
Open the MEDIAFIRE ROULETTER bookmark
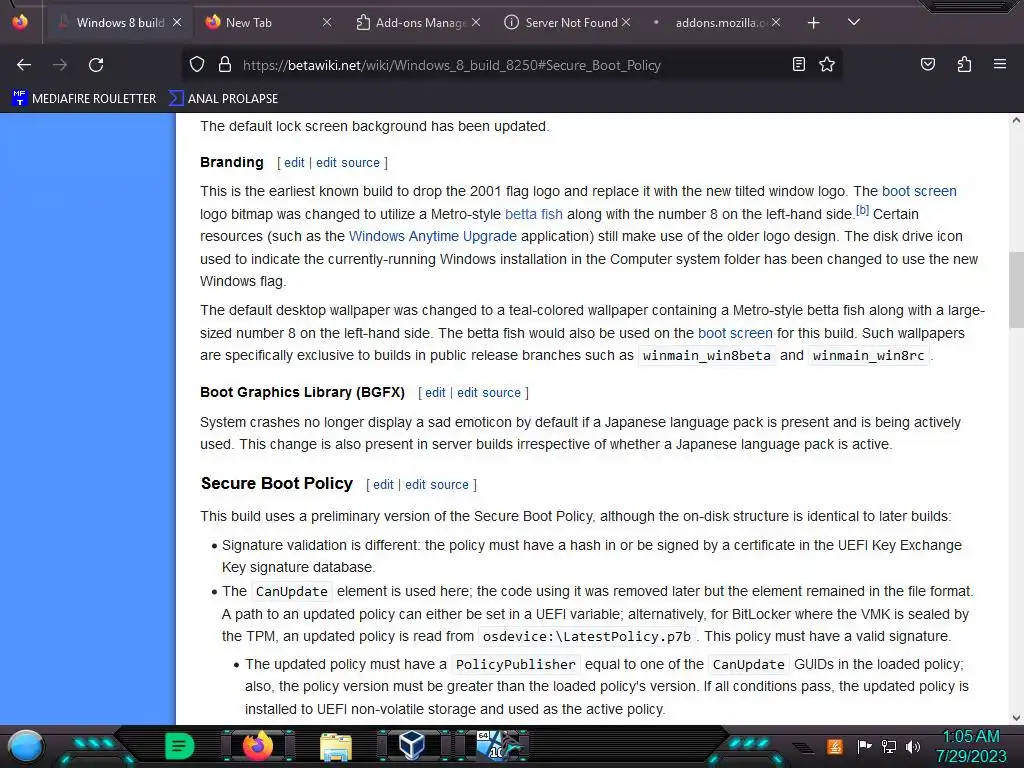84,99
